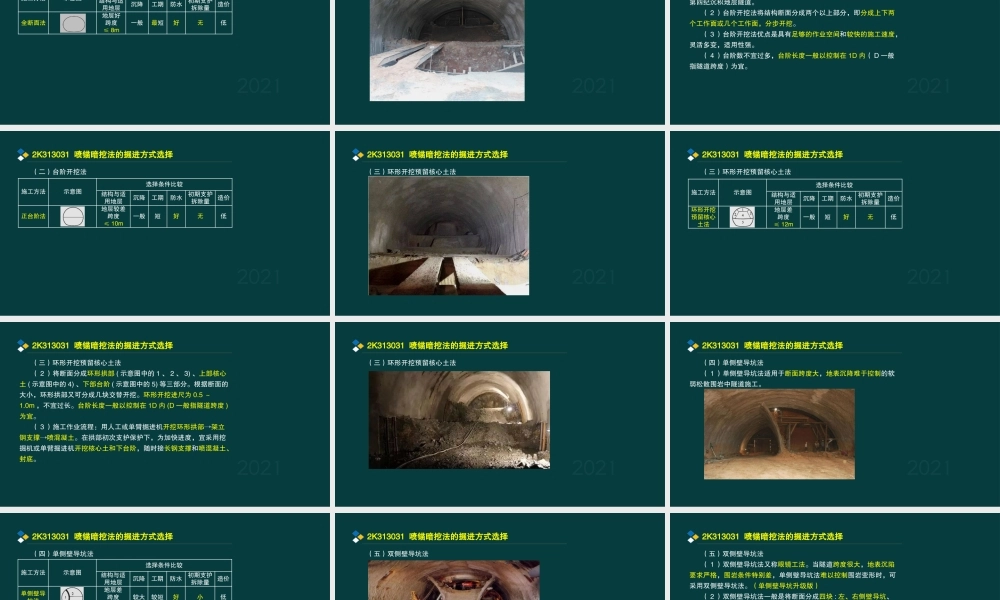Click the （二）台阶开挖法 section heading

(x=60, y=172)
